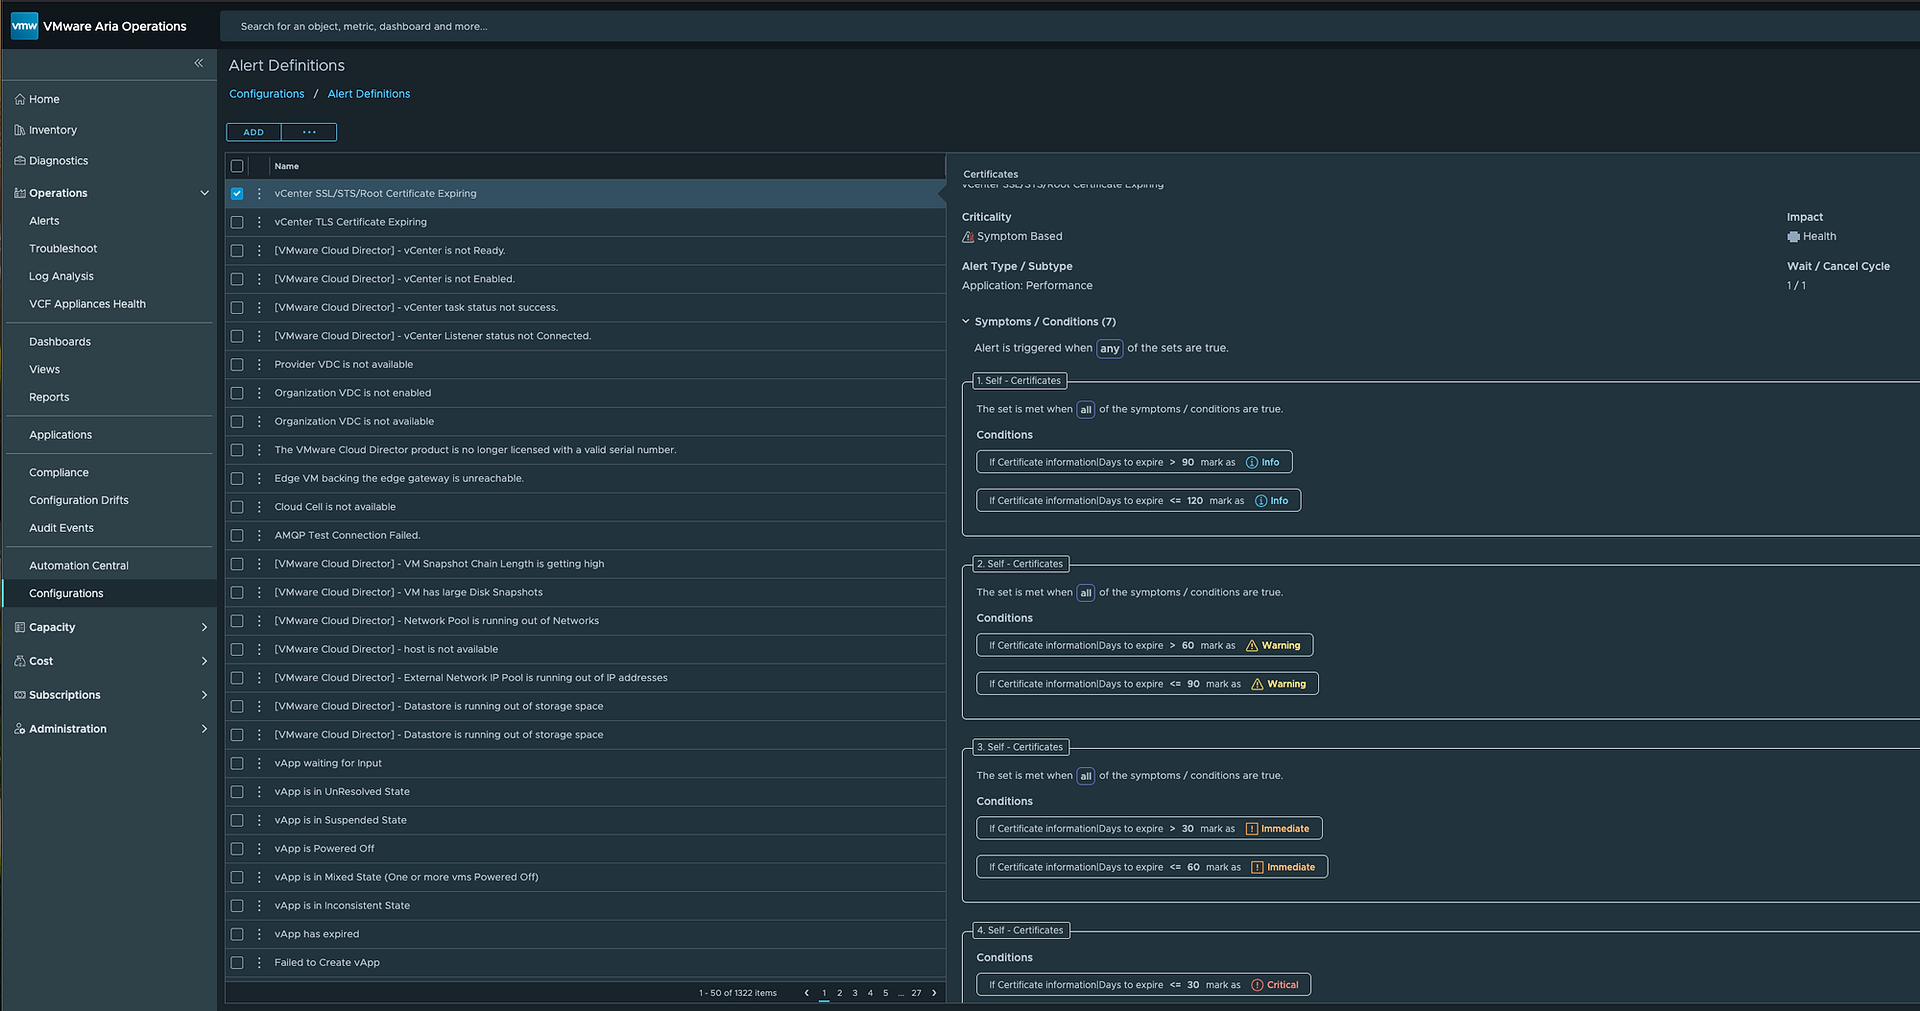Image resolution: width=1920 pixels, height=1011 pixels.
Task: Expand the Capacity menu chevron
Action: [204, 627]
